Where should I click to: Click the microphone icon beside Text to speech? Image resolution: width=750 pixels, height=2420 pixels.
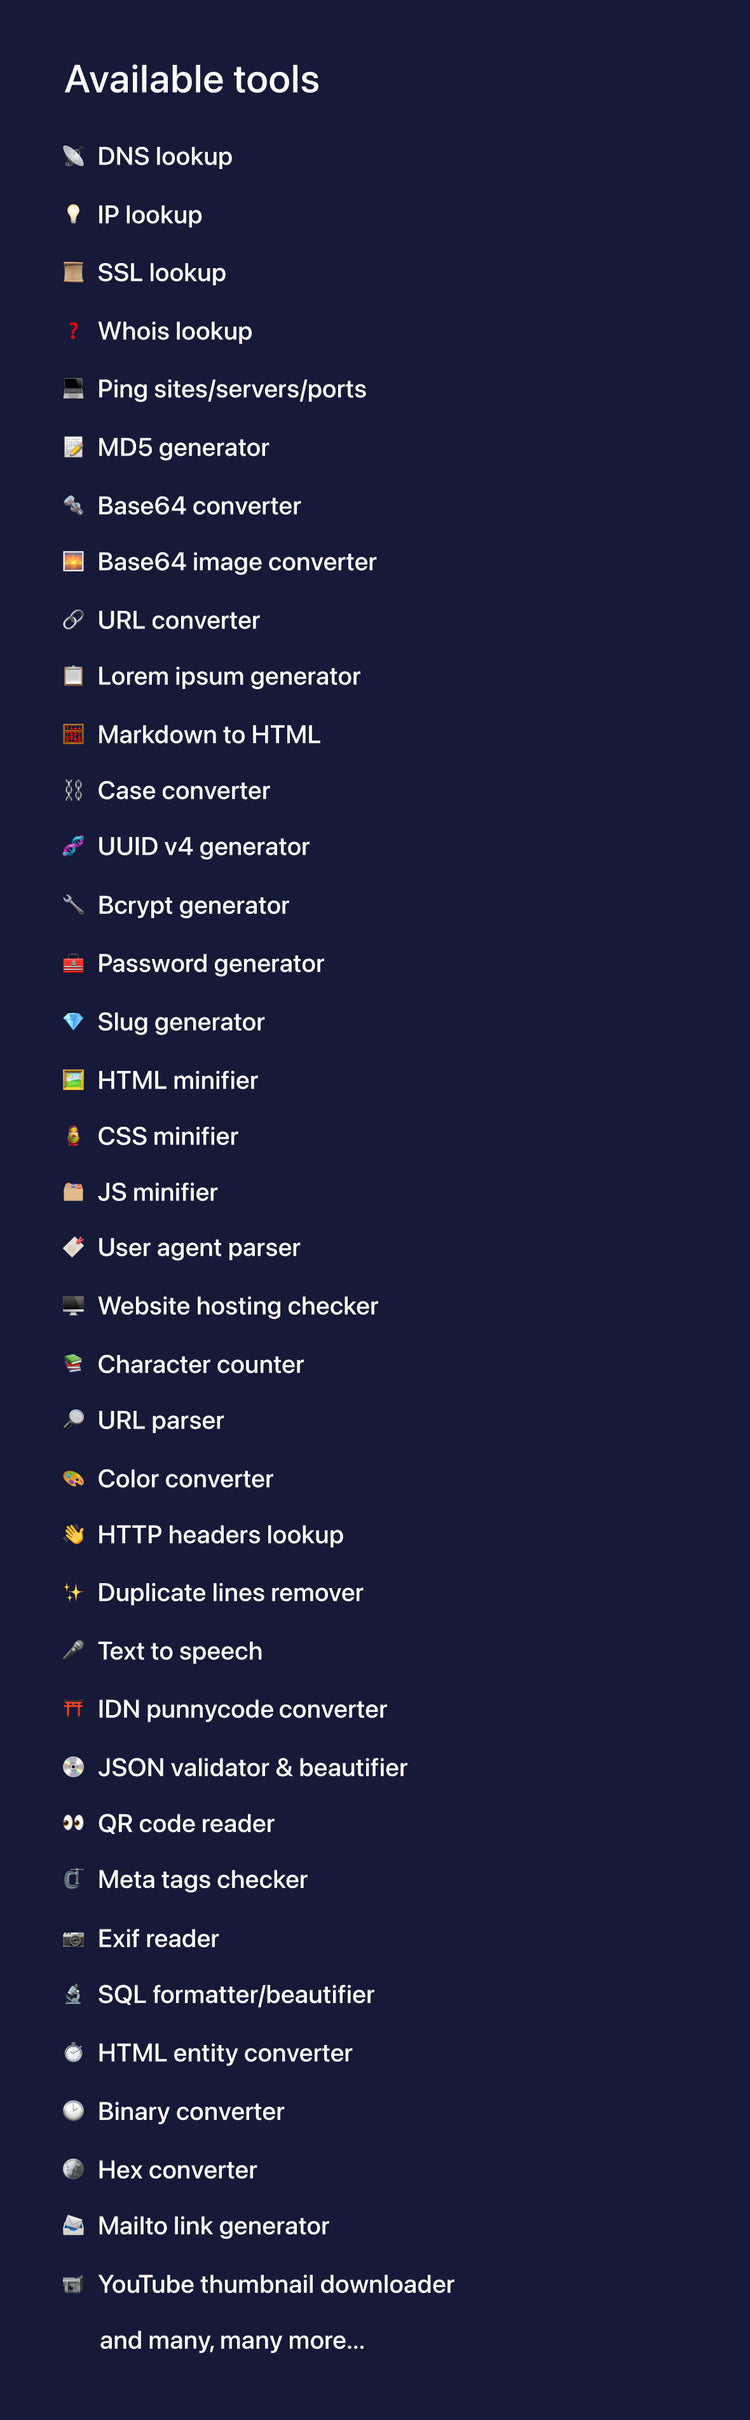tap(73, 1651)
